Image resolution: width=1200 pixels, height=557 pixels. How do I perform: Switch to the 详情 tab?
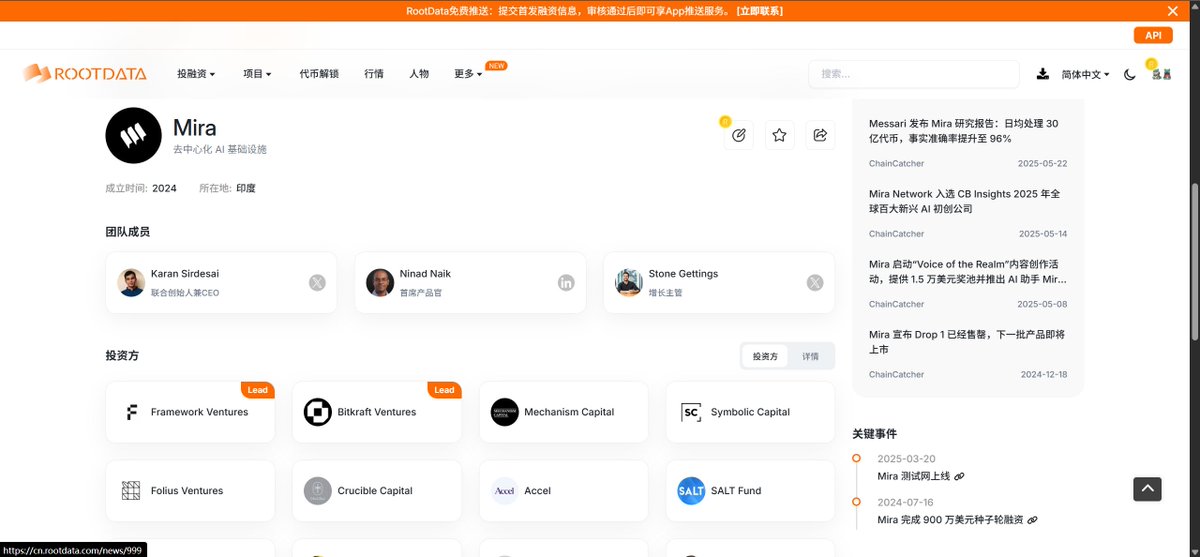(810, 356)
